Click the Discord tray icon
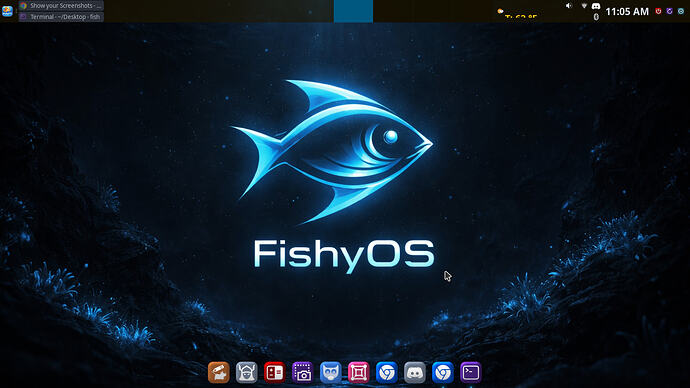Viewport: 690px width, 388px height. pos(596,6)
